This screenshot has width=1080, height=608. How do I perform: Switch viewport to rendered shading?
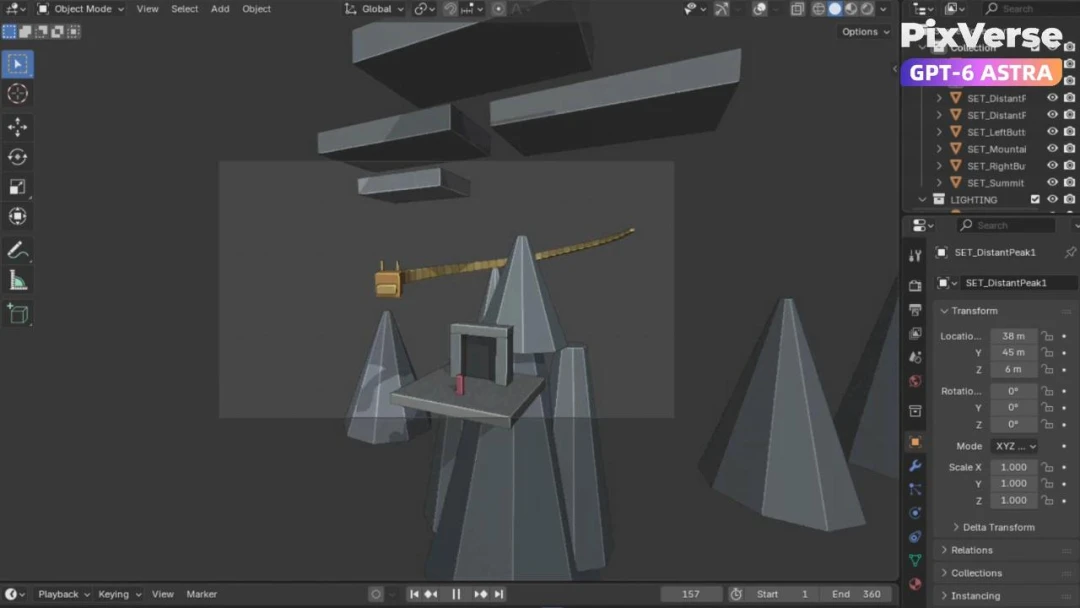(867, 9)
